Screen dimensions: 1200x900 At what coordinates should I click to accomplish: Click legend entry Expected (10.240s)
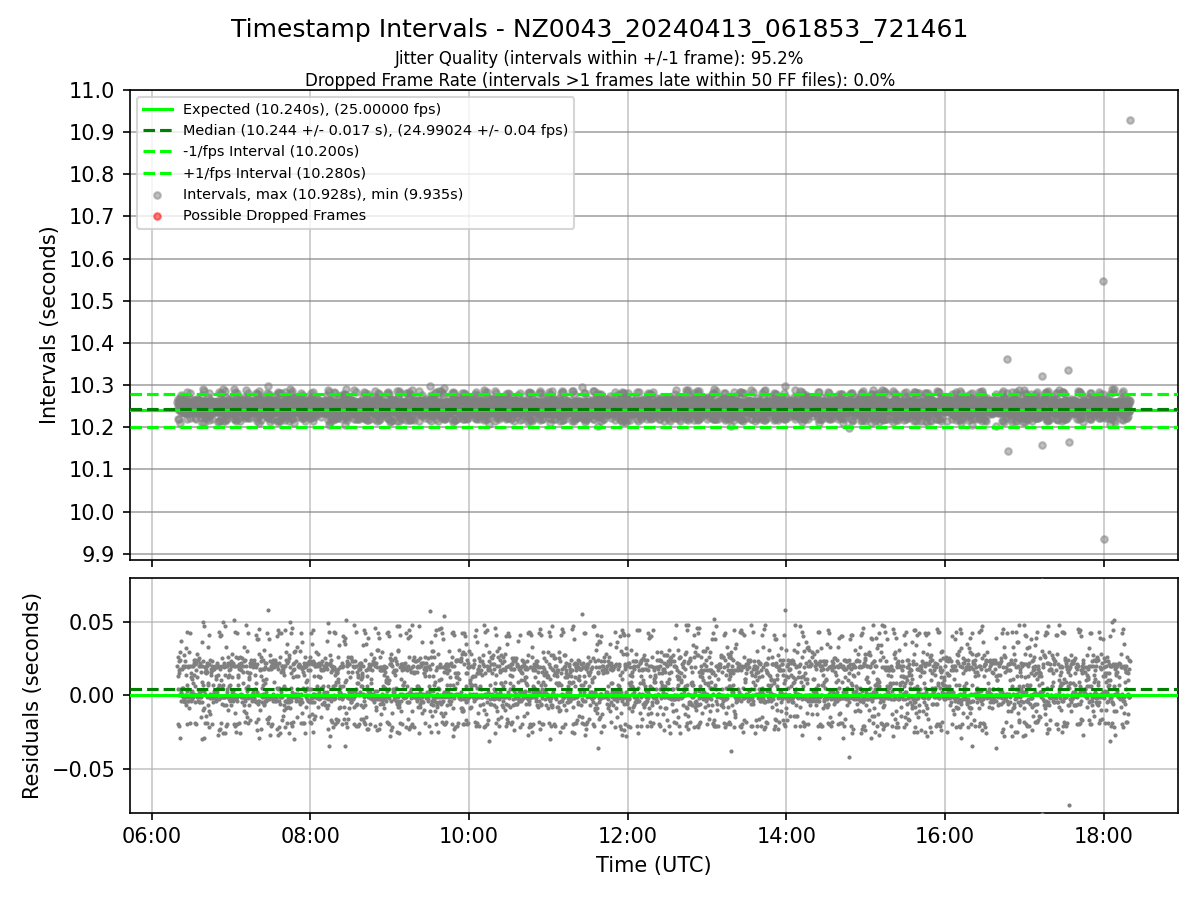pos(311,109)
